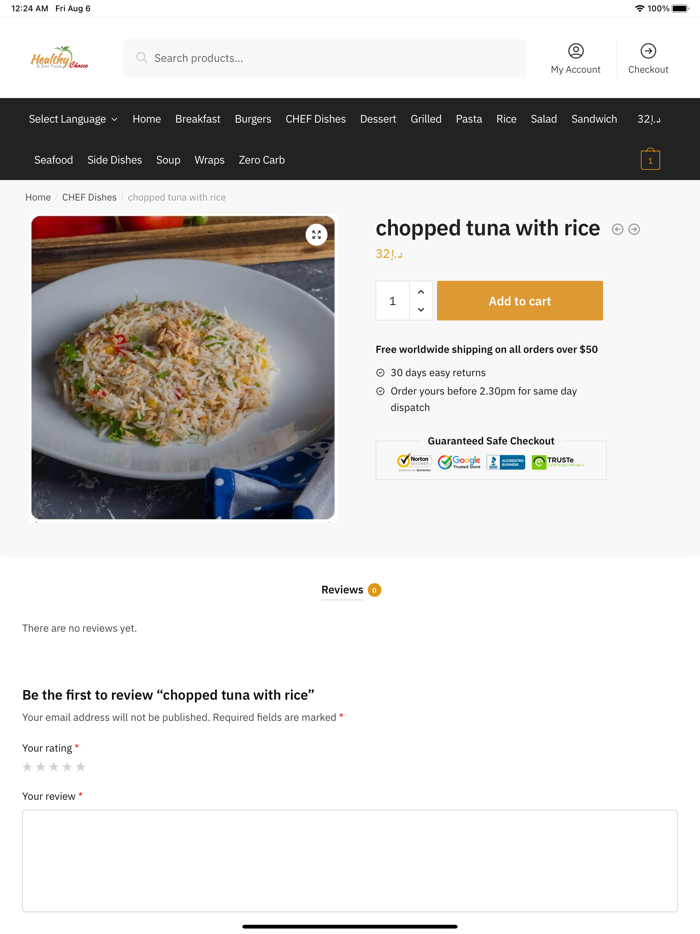Decrease quantity with the down arrow

(x=421, y=310)
